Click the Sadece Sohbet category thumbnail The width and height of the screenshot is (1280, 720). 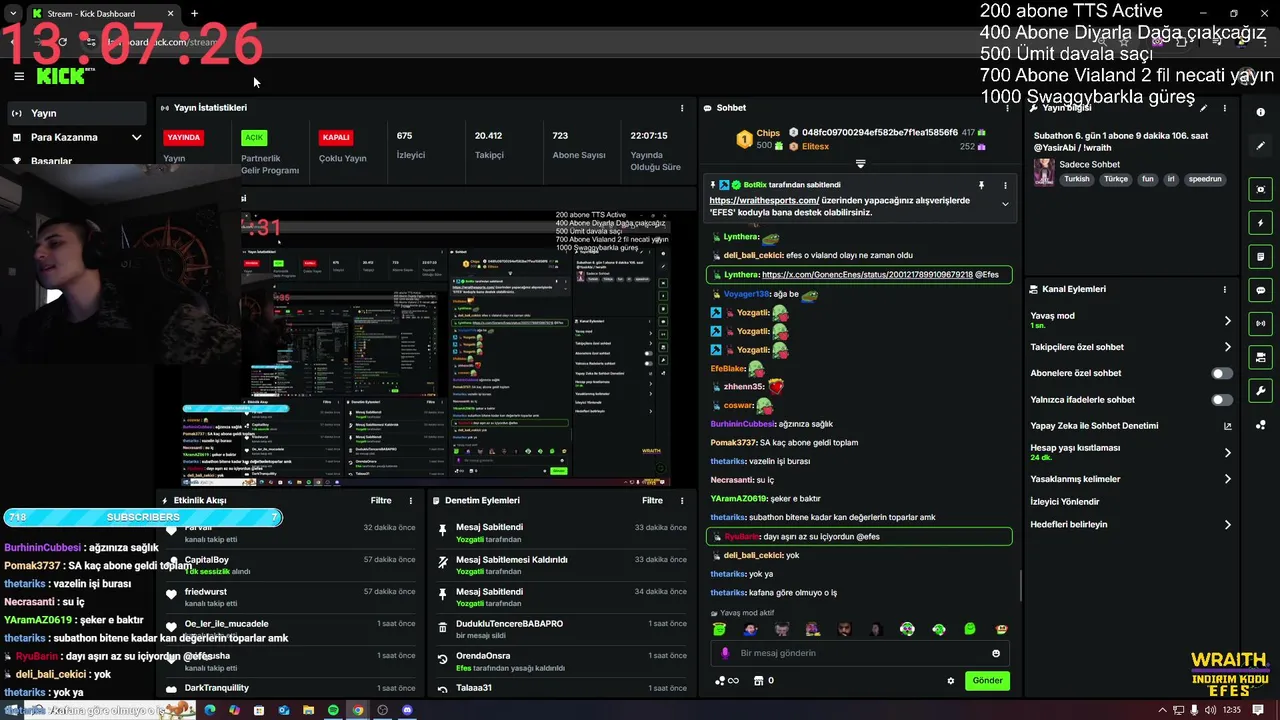click(1044, 171)
